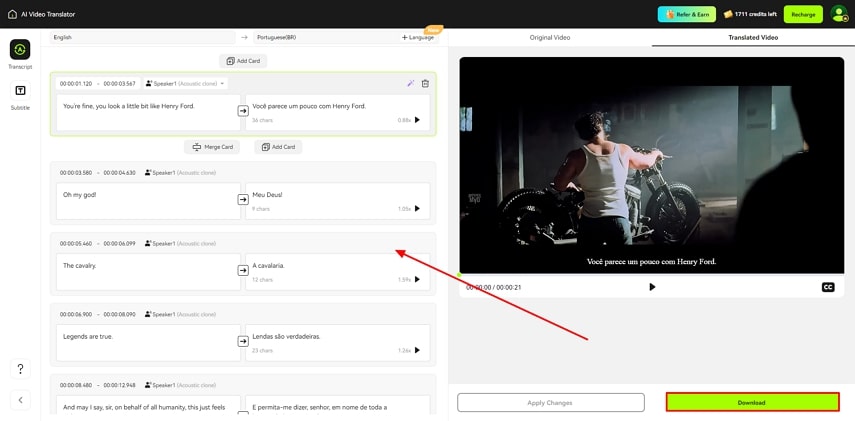This screenshot has width=855, height=421.
Task: Play the video in the preview player
Action: [652, 287]
